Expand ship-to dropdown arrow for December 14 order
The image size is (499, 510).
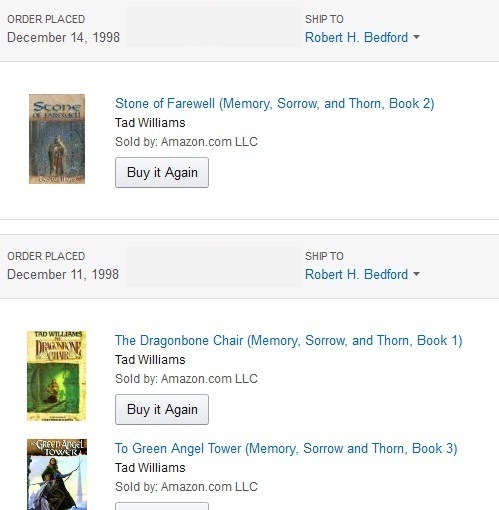(x=416, y=37)
